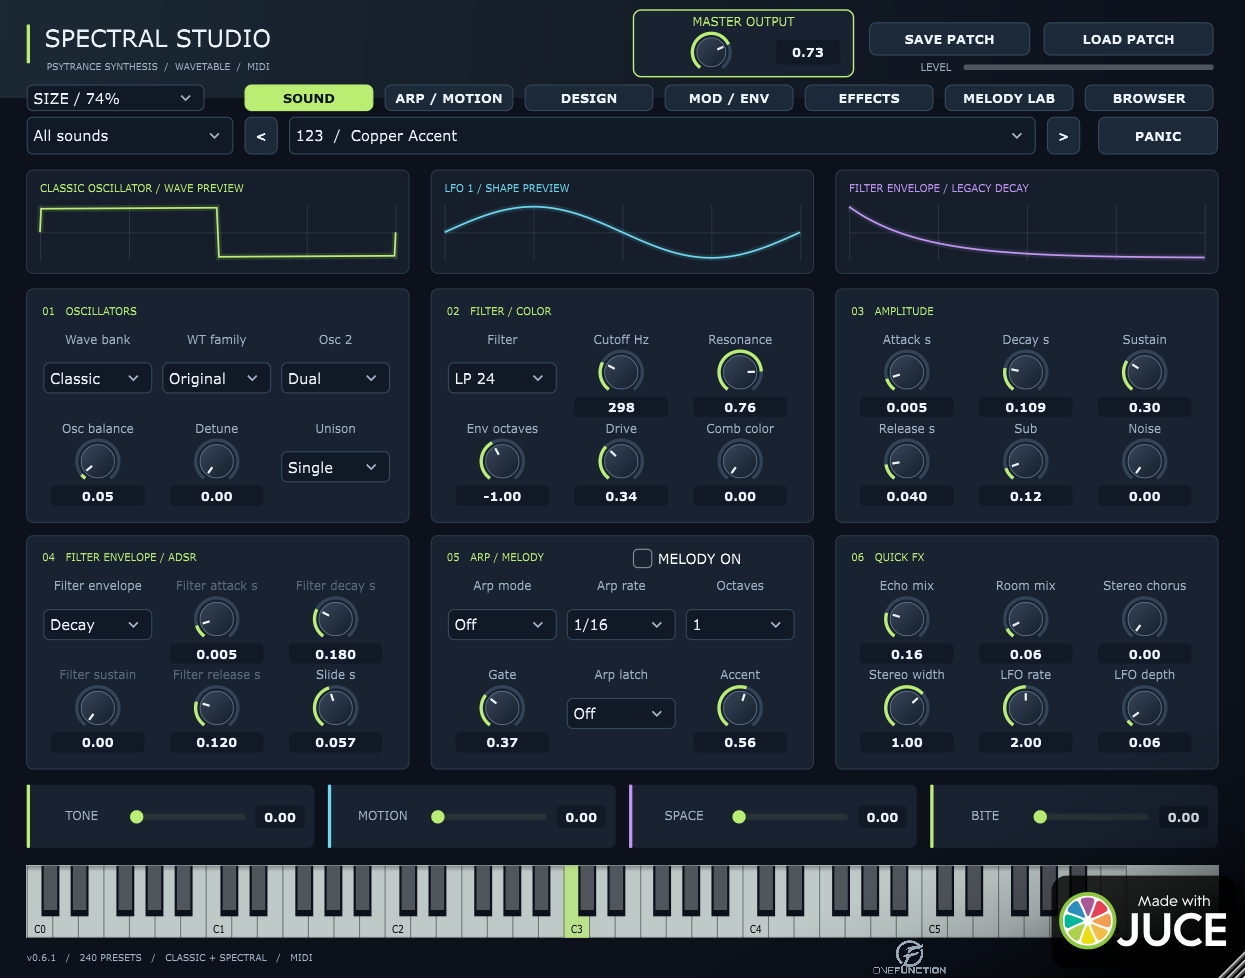Open the Octaves dropdown

click(740, 624)
